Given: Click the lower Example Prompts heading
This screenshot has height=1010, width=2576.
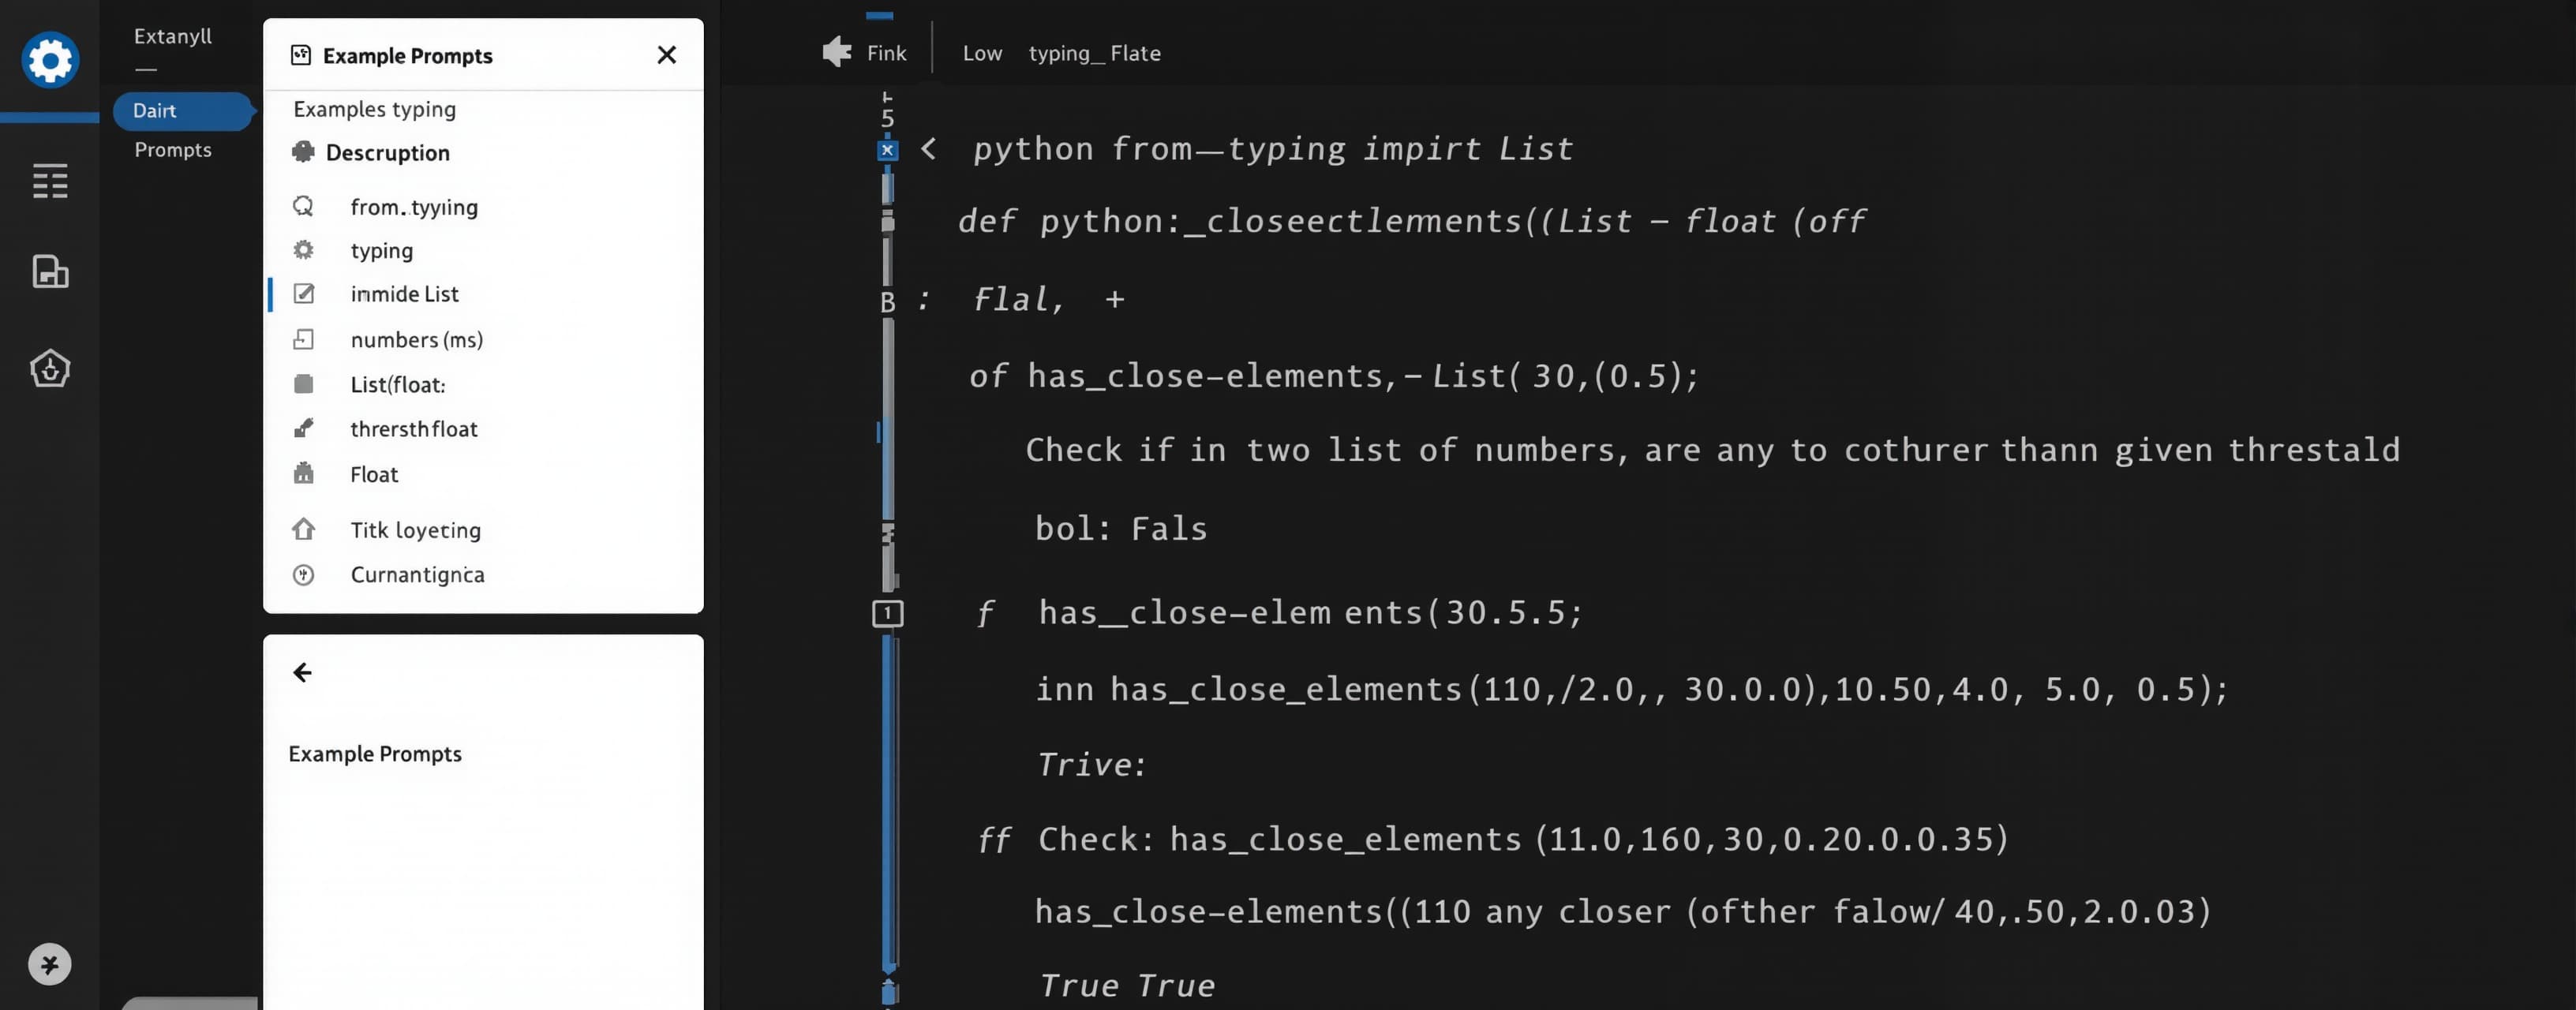Looking at the screenshot, I should coord(375,754).
